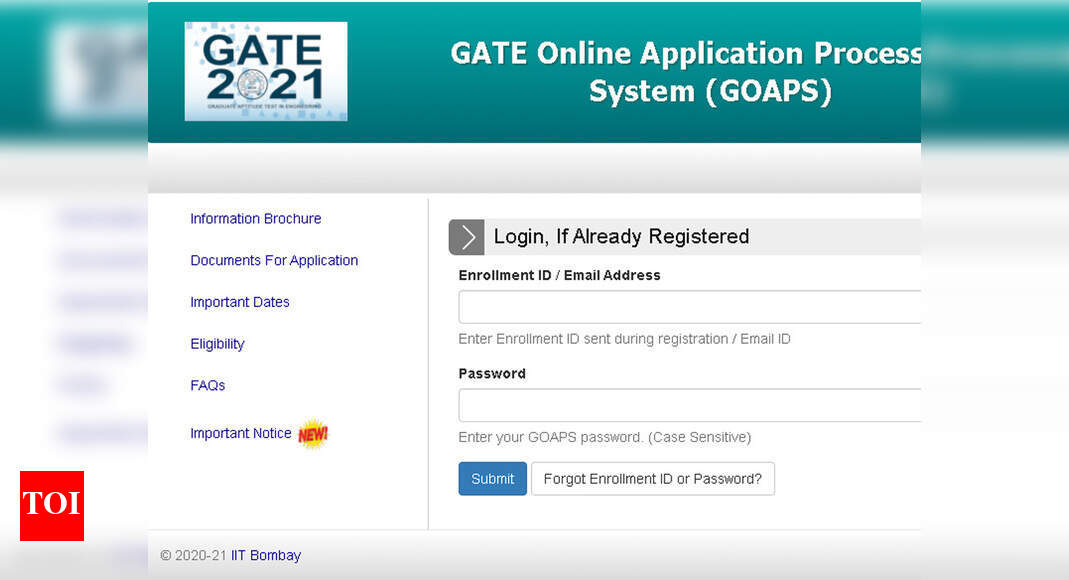Click Forgot Enrollment ID or Password?

coord(653,478)
